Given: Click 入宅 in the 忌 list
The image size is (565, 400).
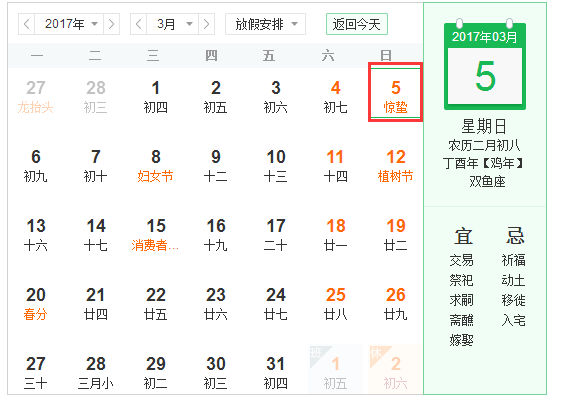Looking at the screenshot, I should click(513, 320).
